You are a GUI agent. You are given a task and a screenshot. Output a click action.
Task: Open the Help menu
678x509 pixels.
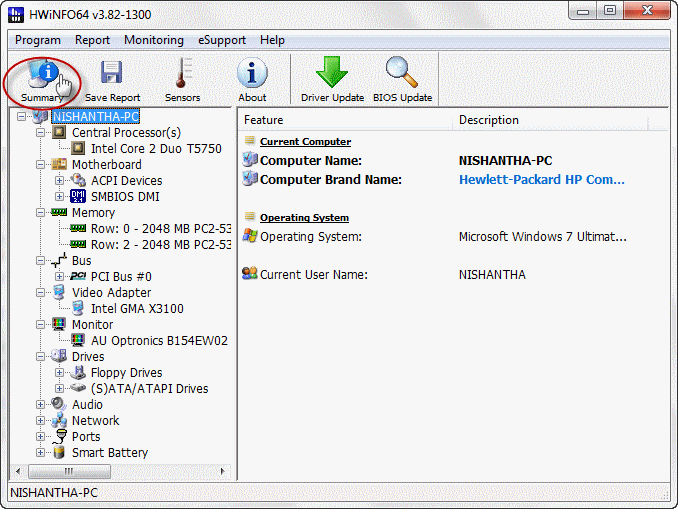[x=272, y=40]
